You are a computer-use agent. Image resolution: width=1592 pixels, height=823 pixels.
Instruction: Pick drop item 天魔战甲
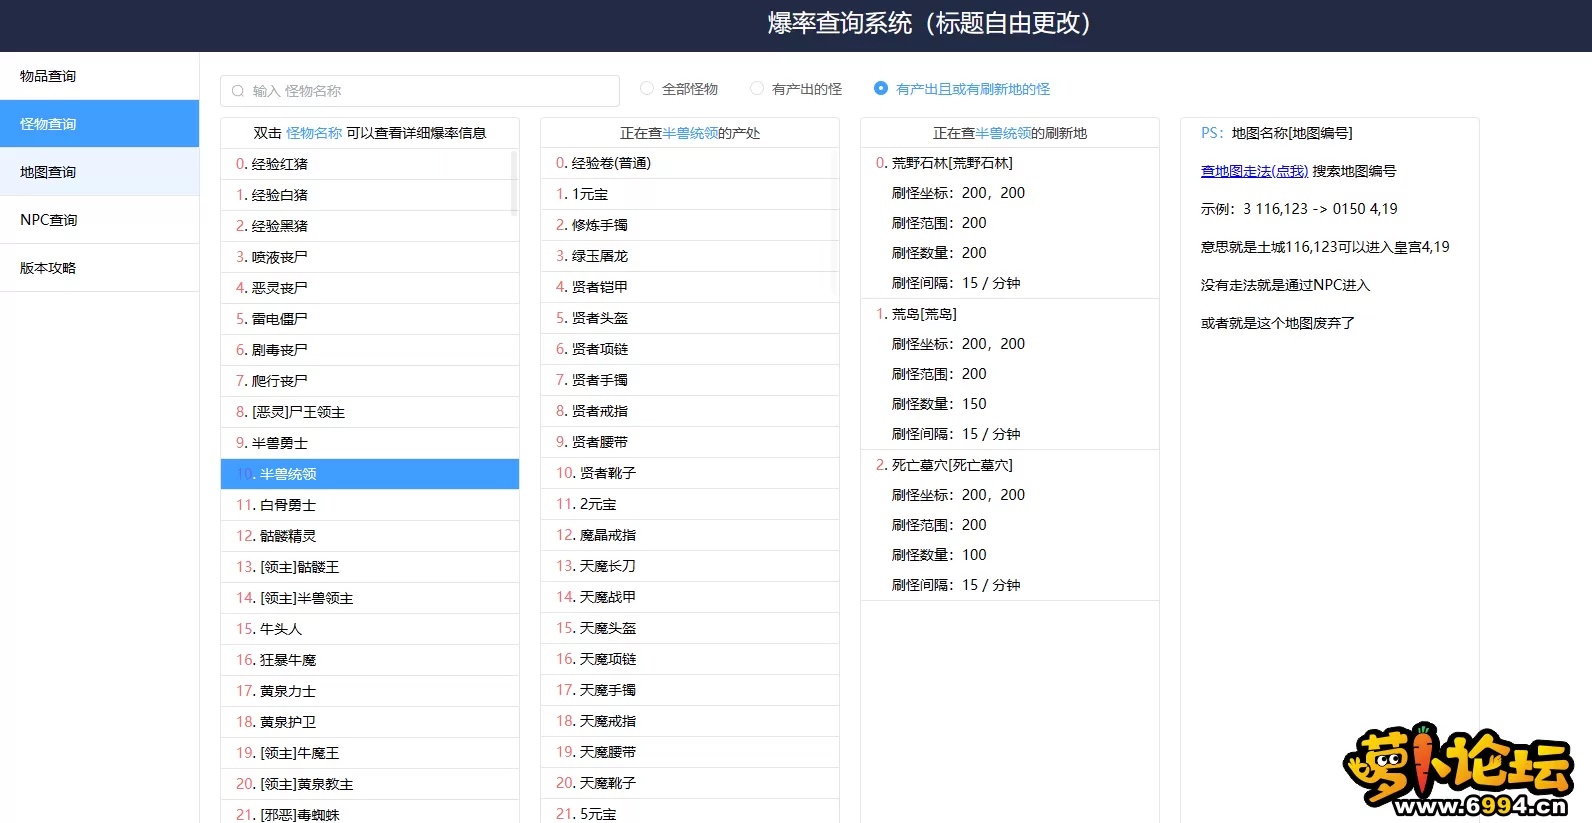689,597
